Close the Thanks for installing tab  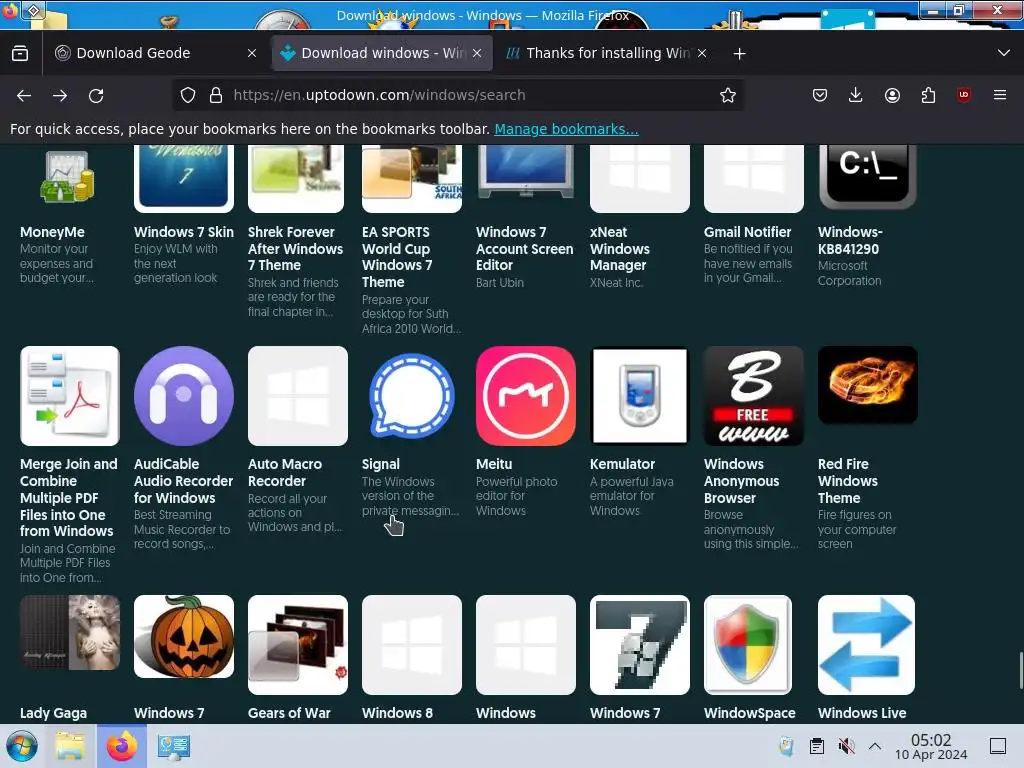pos(702,54)
